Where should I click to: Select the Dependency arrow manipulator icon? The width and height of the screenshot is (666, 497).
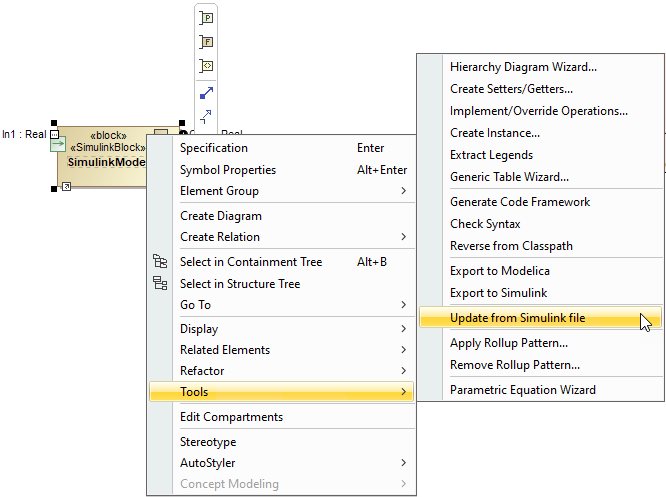click(207, 116)
